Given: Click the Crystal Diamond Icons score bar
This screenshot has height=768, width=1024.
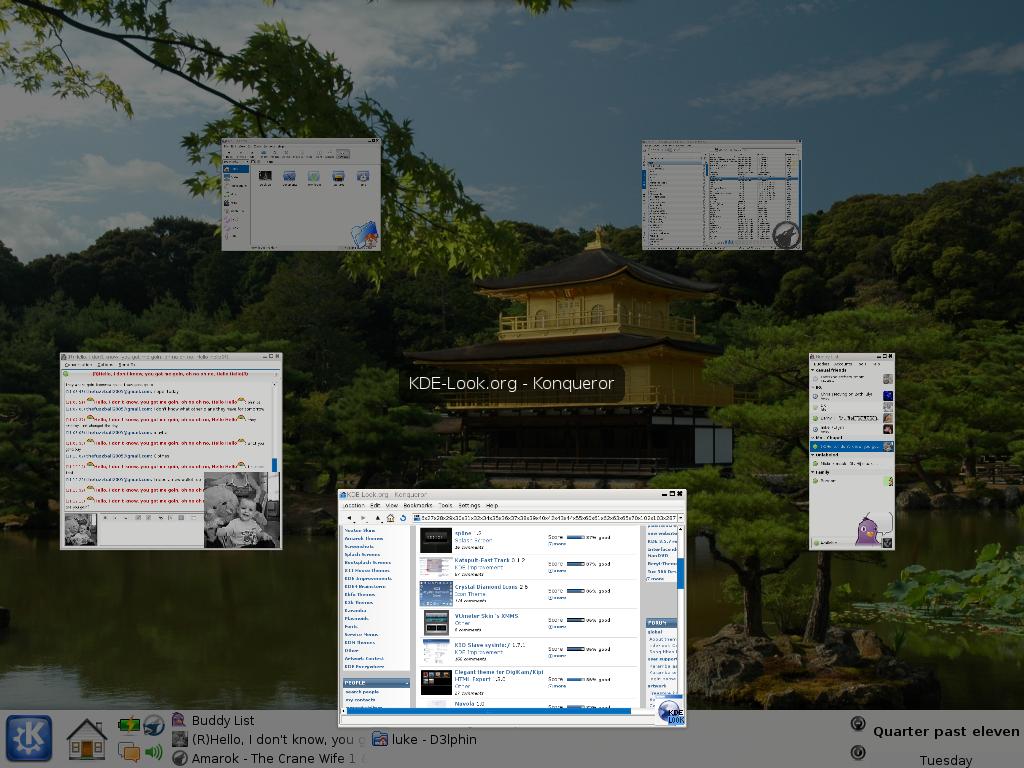Looking at the screenshot, I should point(576,591).
